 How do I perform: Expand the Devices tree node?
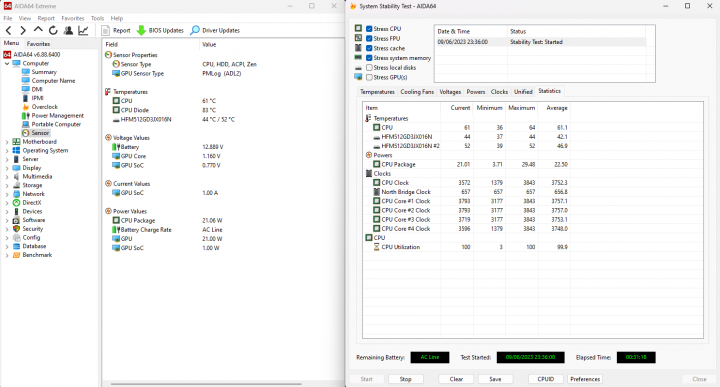(7, 212)
